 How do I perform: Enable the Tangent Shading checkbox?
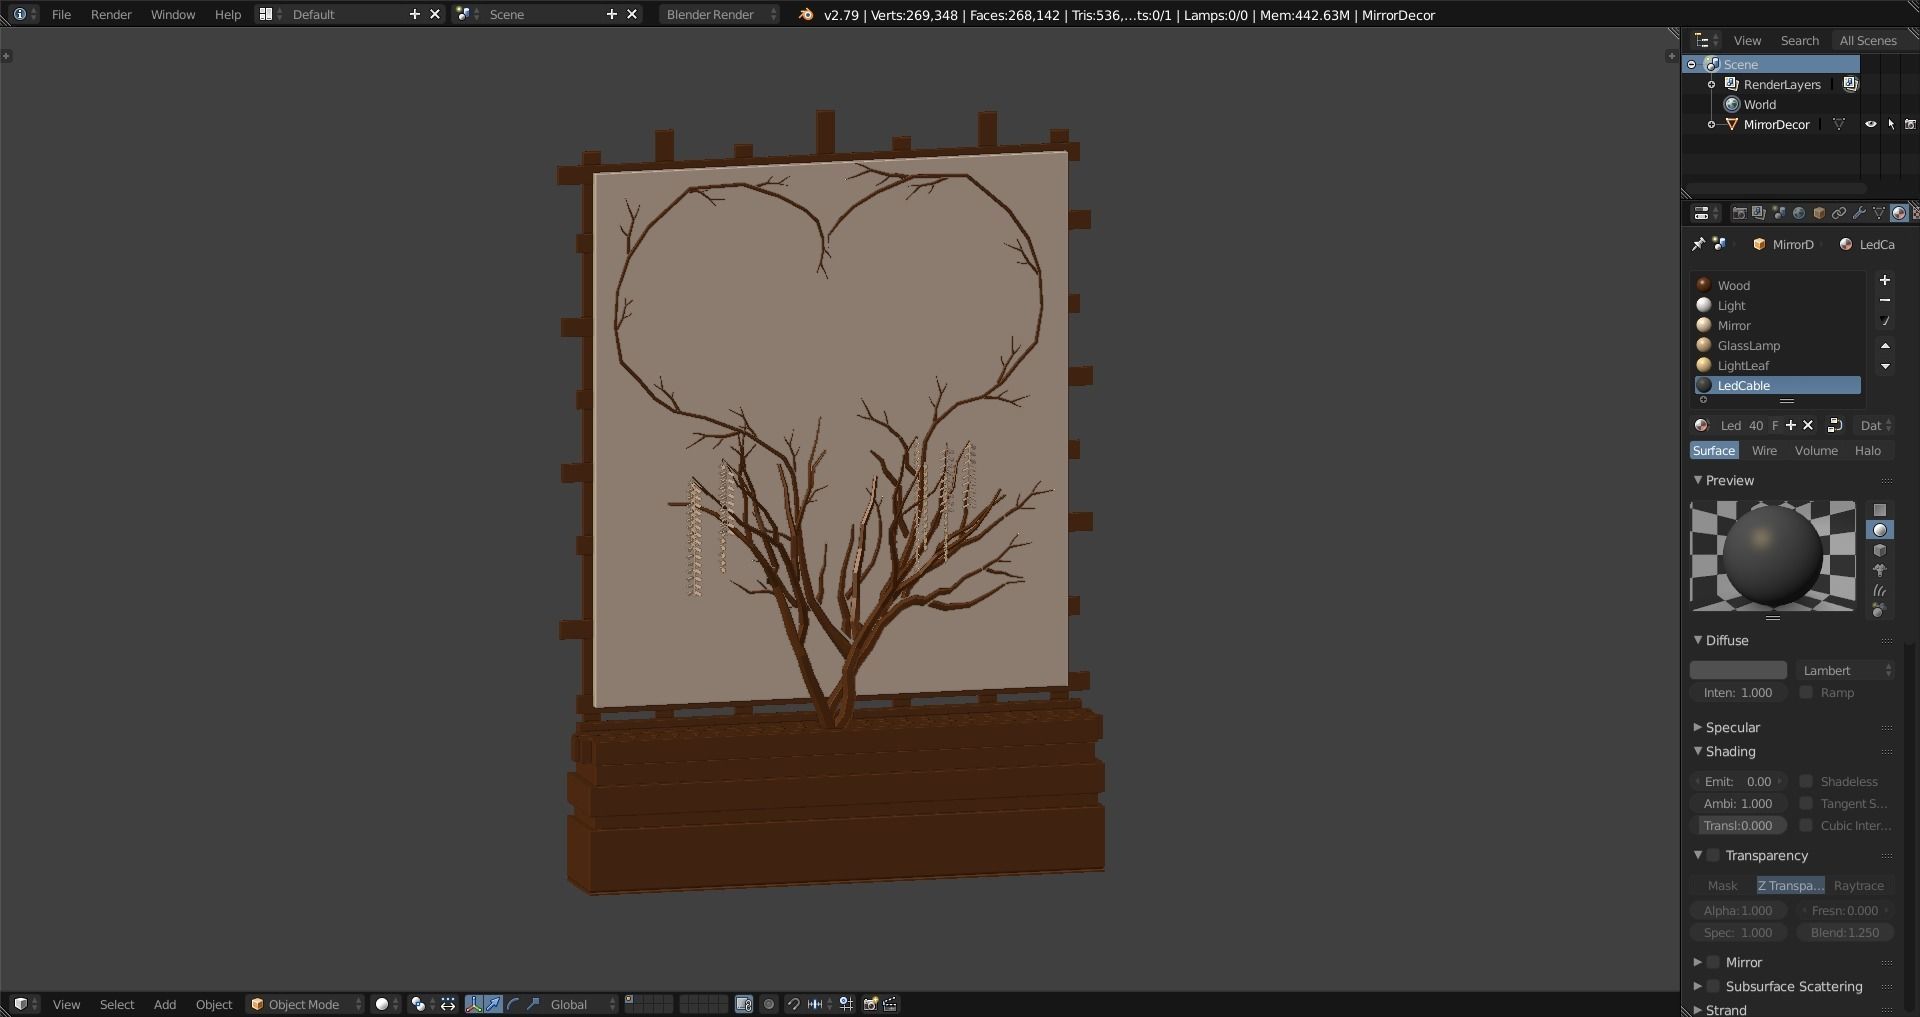tap(1806, 803)
